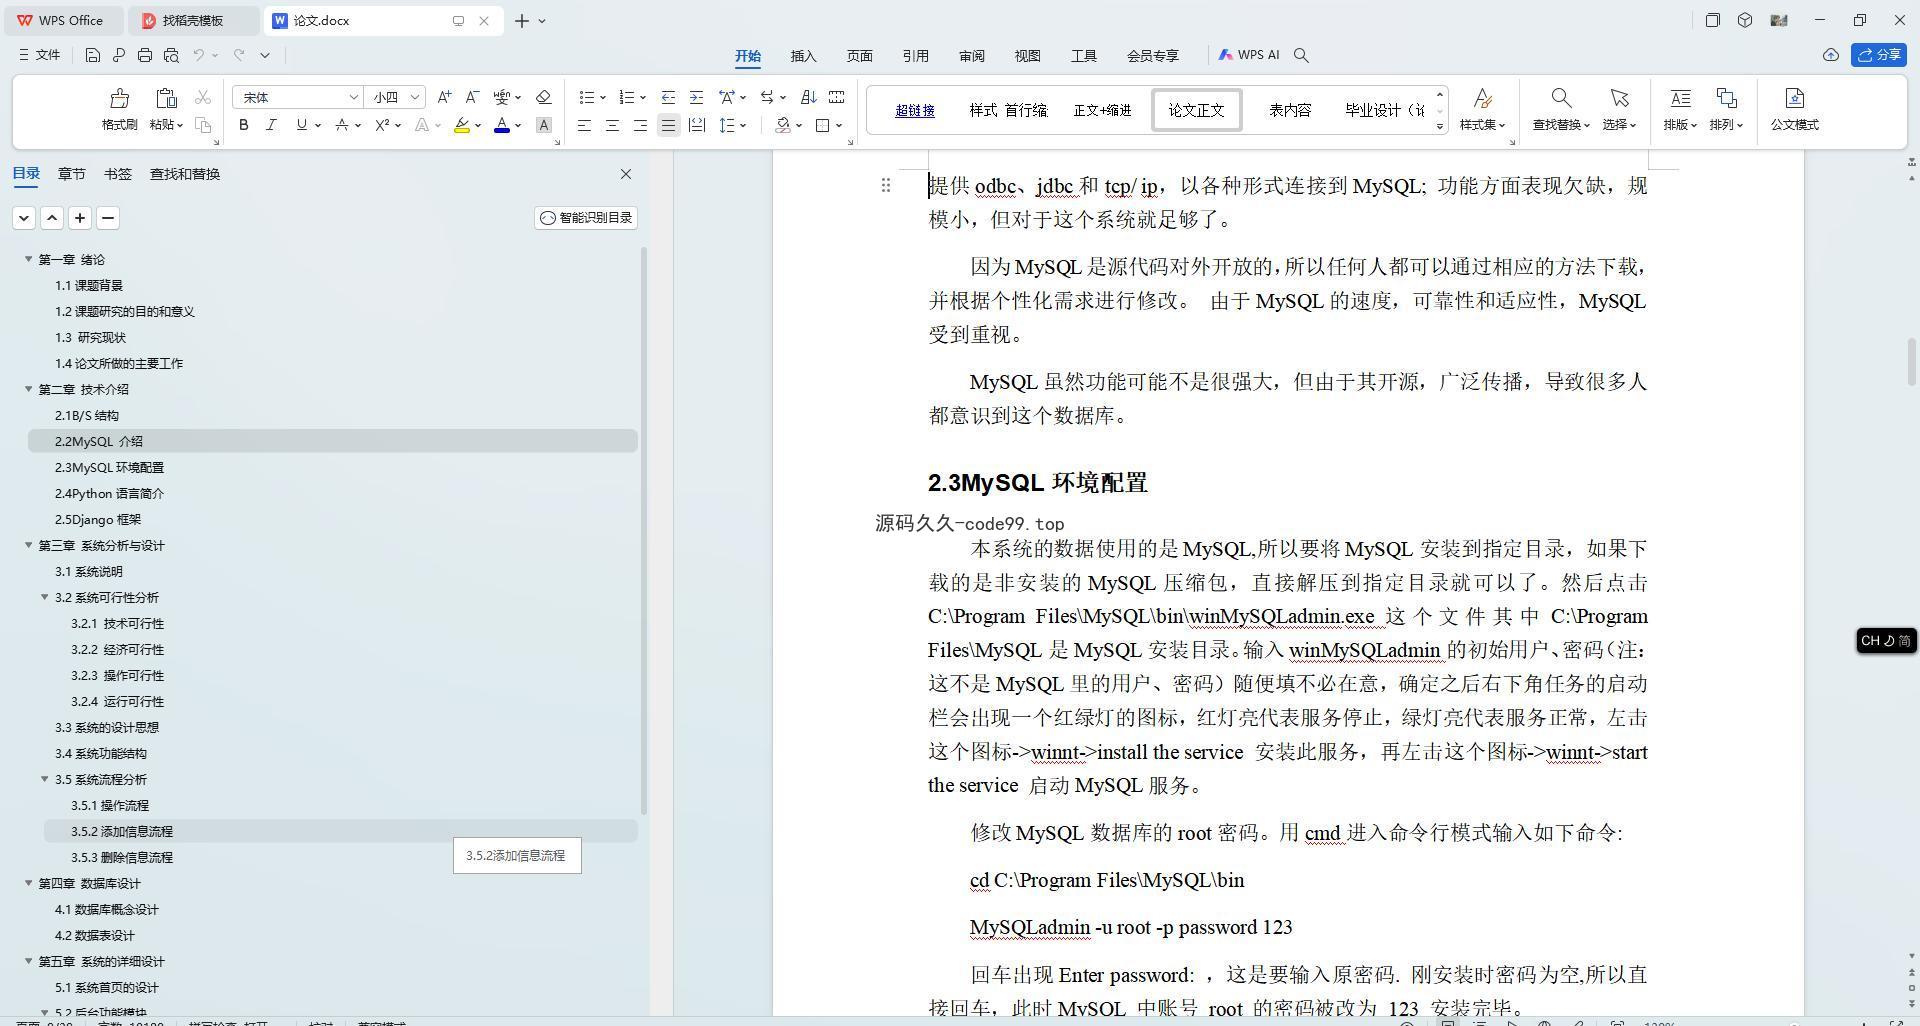Open the font size dropdown (小四)
The height and width of the screenshot is (1026, 1920).
click(x=414, y=97)
